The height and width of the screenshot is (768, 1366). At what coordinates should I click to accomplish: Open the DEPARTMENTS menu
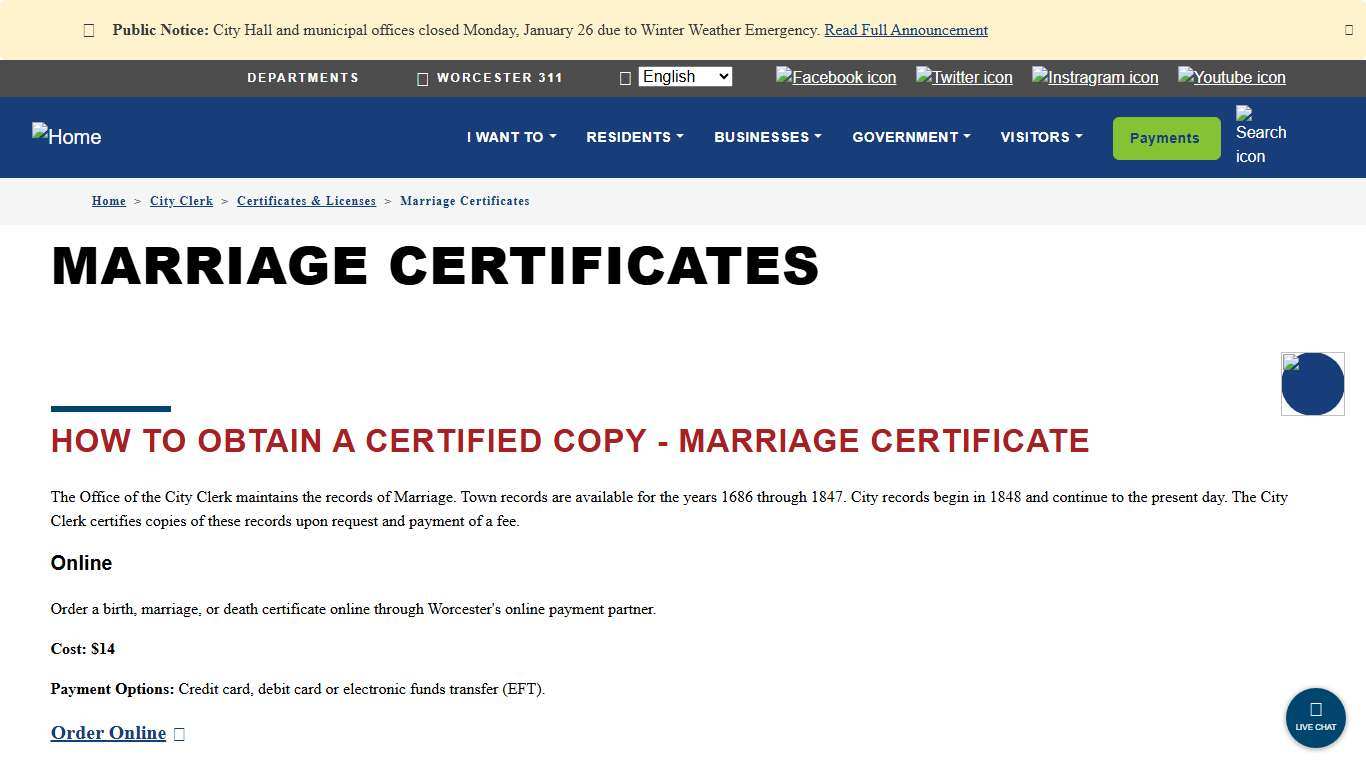point(303,77)
